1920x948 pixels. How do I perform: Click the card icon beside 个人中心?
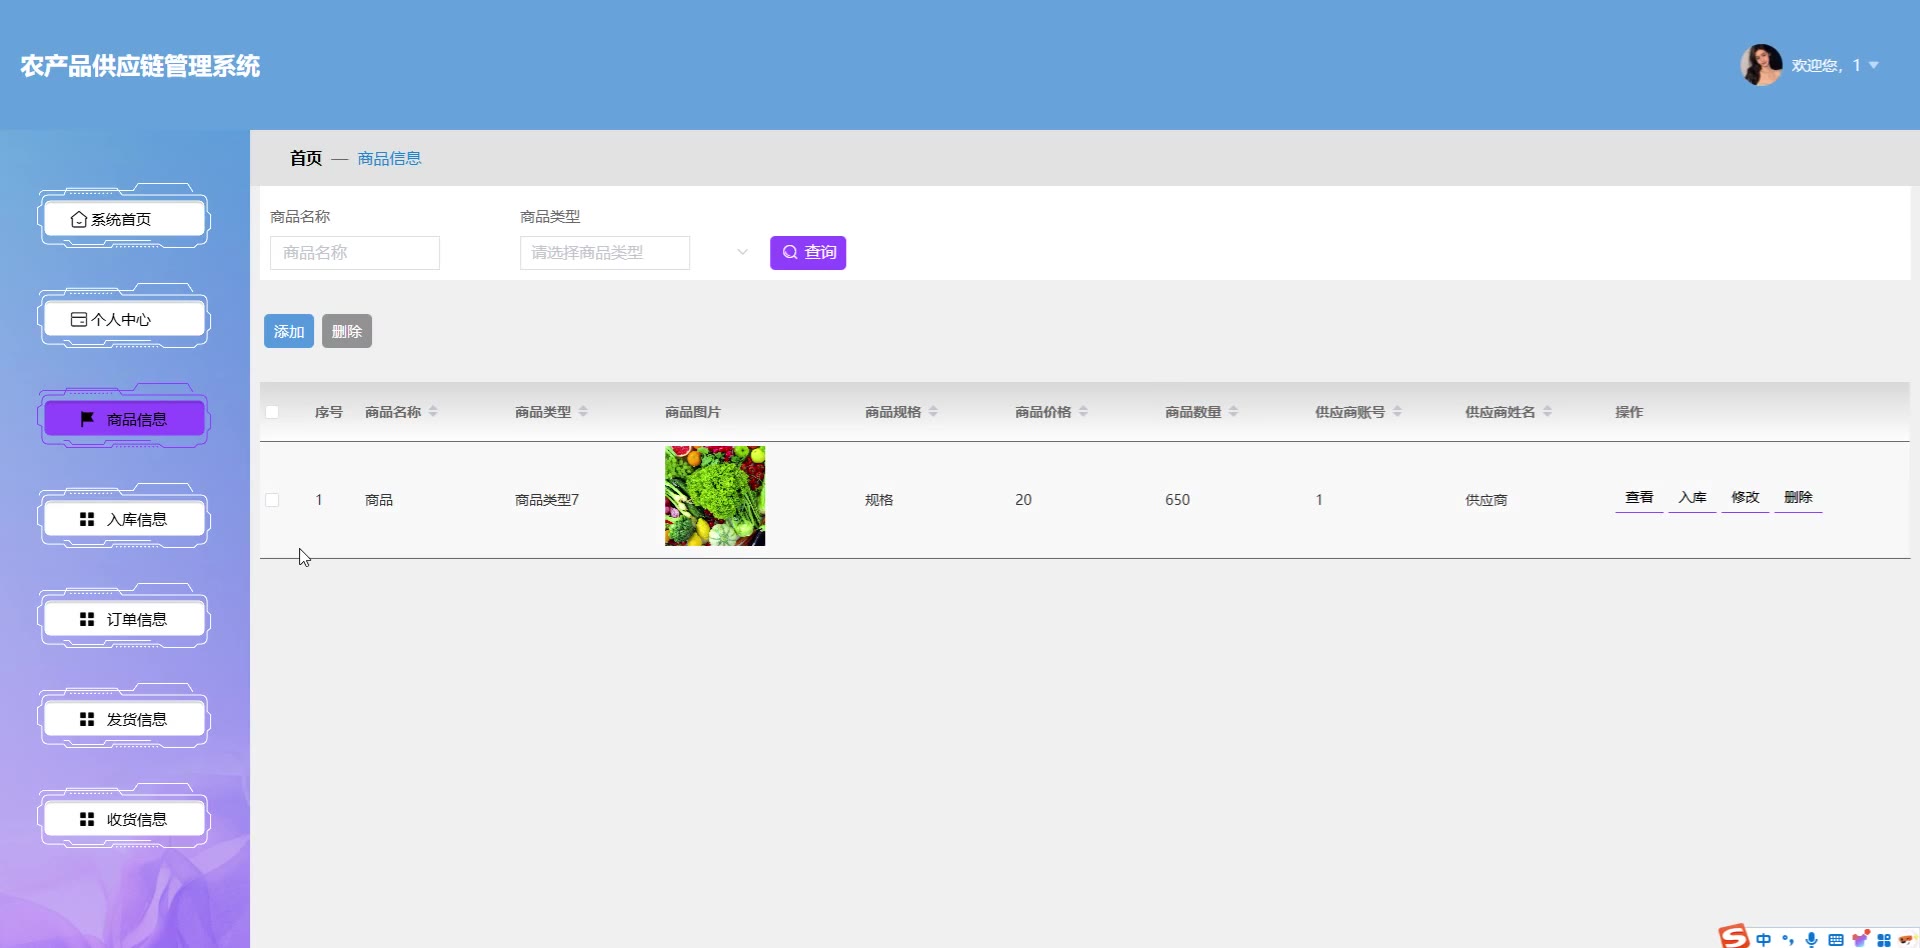coord(79,319)
